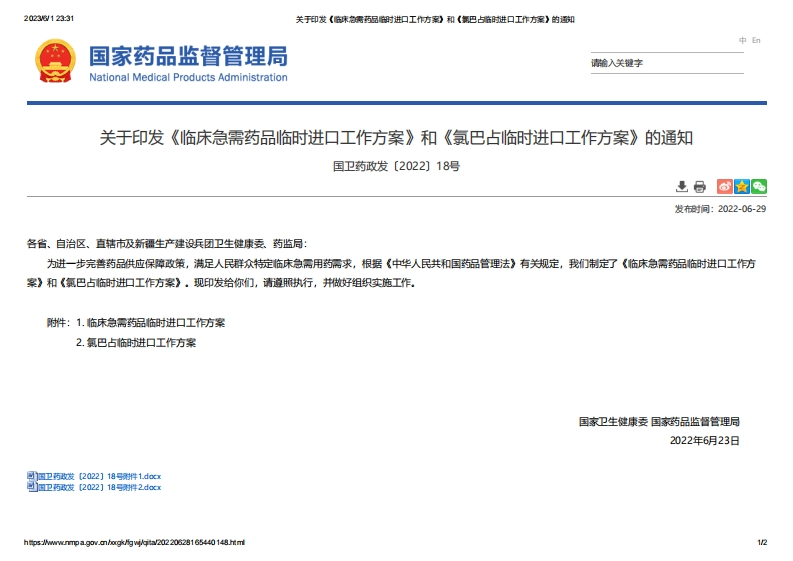This screenshot has height=561, width=793.
Task: Share via green WeChat icon
Action: tap(759, 186)
